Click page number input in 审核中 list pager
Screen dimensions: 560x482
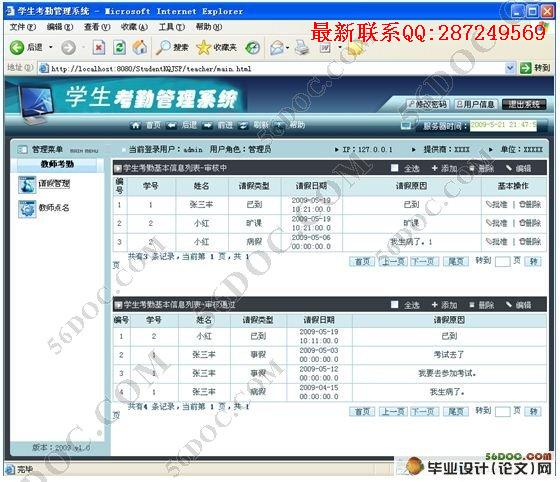(x=502, y=262)
